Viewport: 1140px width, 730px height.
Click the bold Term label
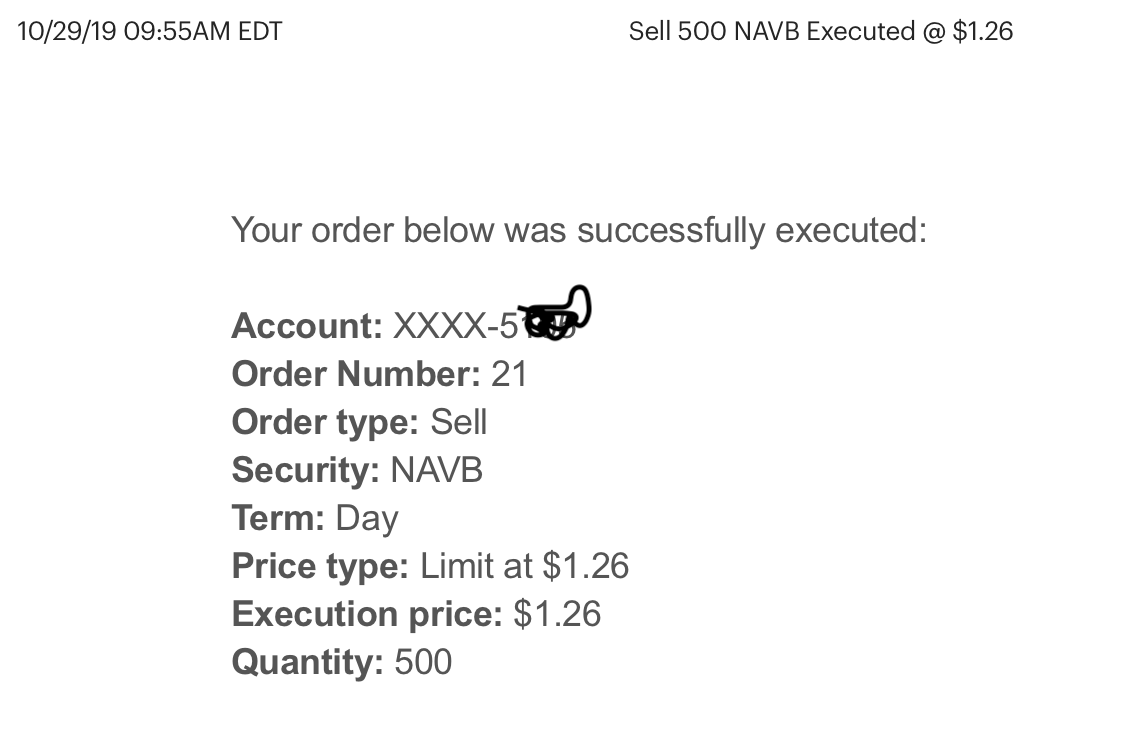click(x=278, y=518)
